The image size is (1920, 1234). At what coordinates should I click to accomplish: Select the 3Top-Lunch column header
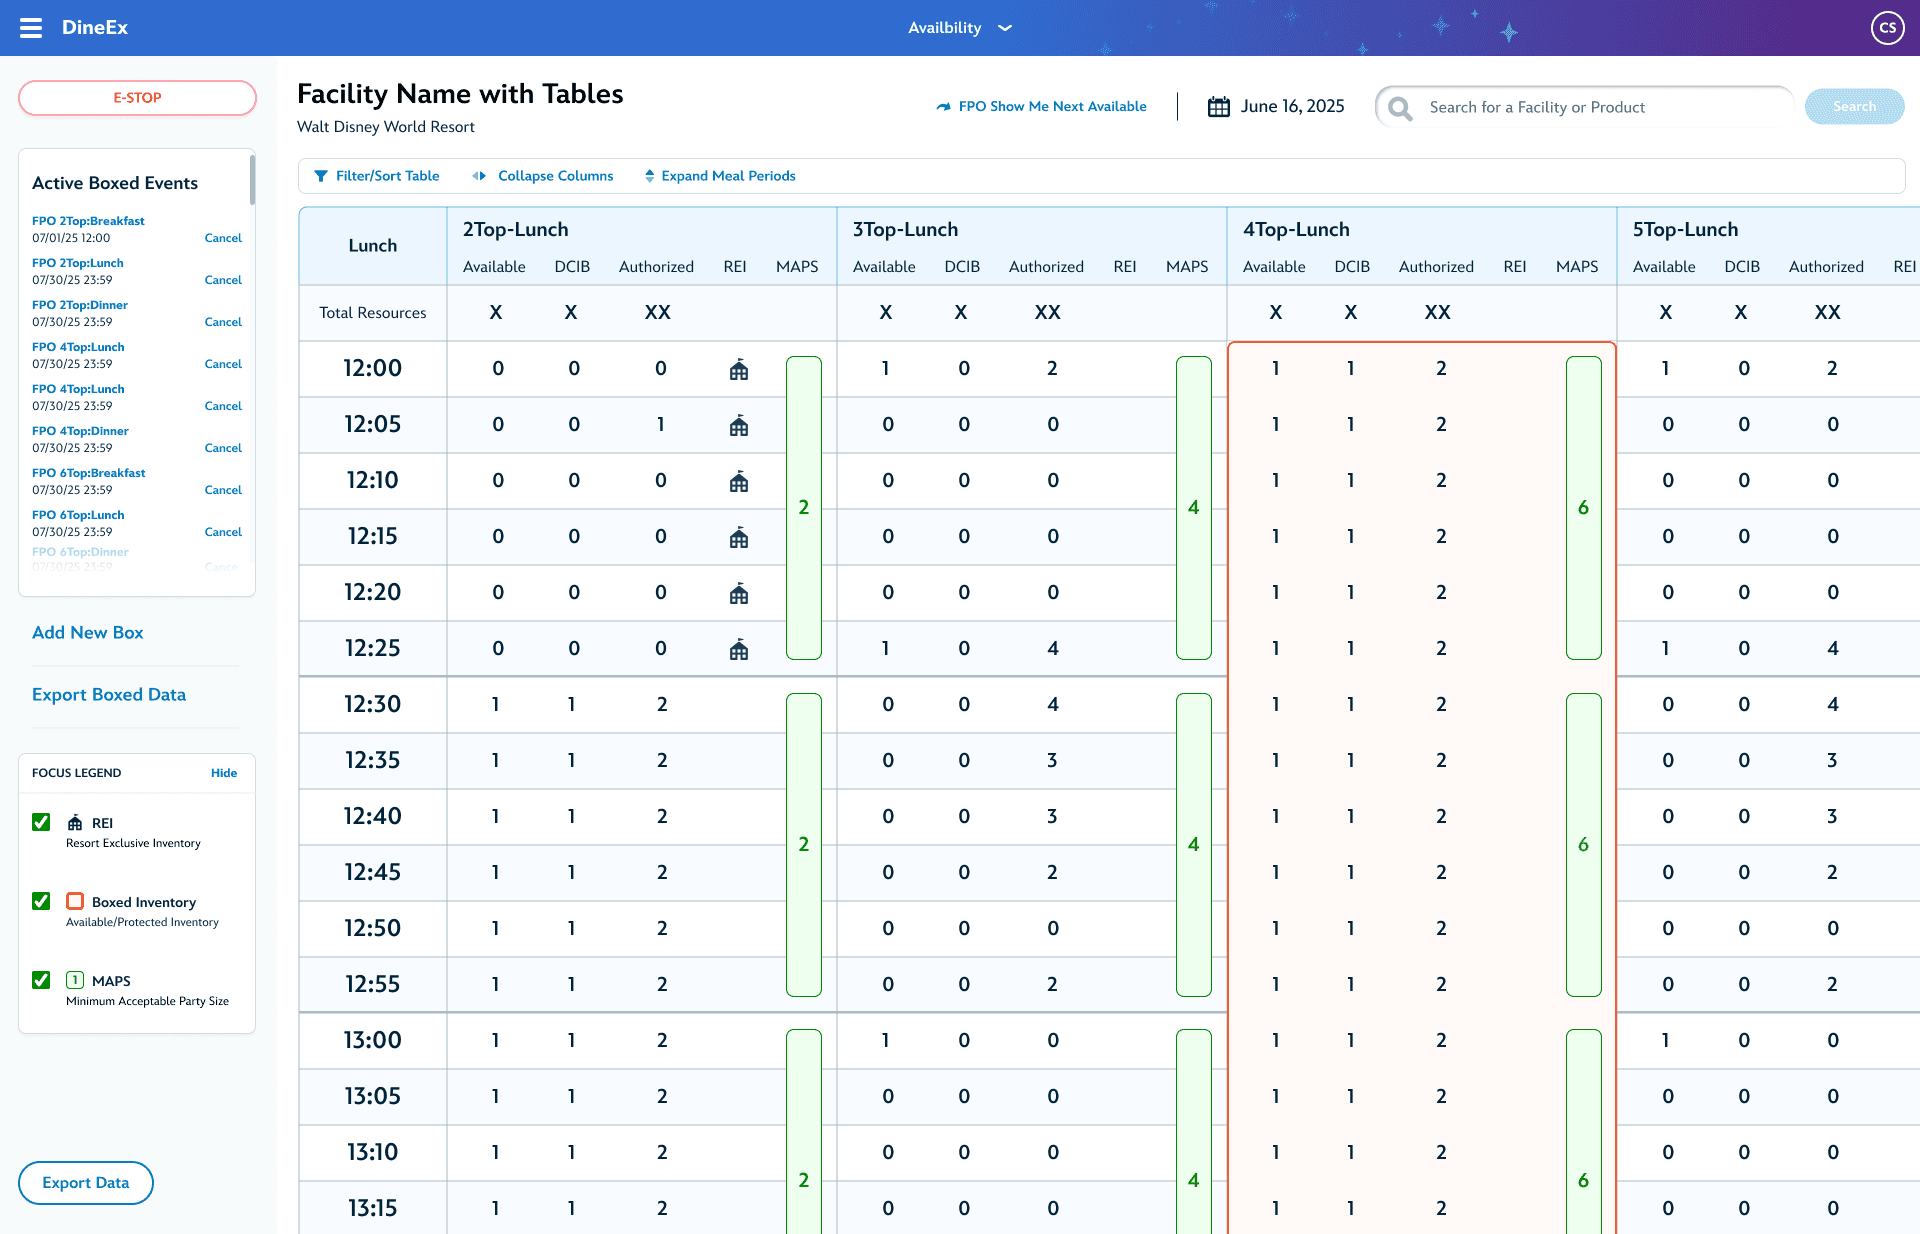tap(905, 230)
